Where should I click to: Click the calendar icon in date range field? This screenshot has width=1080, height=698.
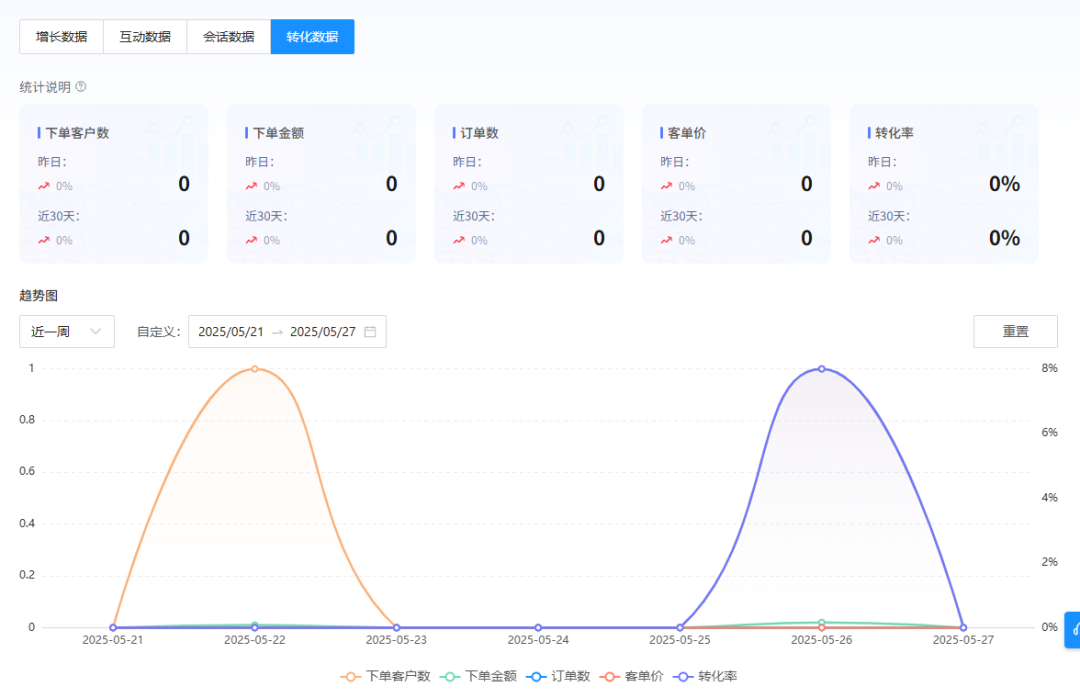370,332
